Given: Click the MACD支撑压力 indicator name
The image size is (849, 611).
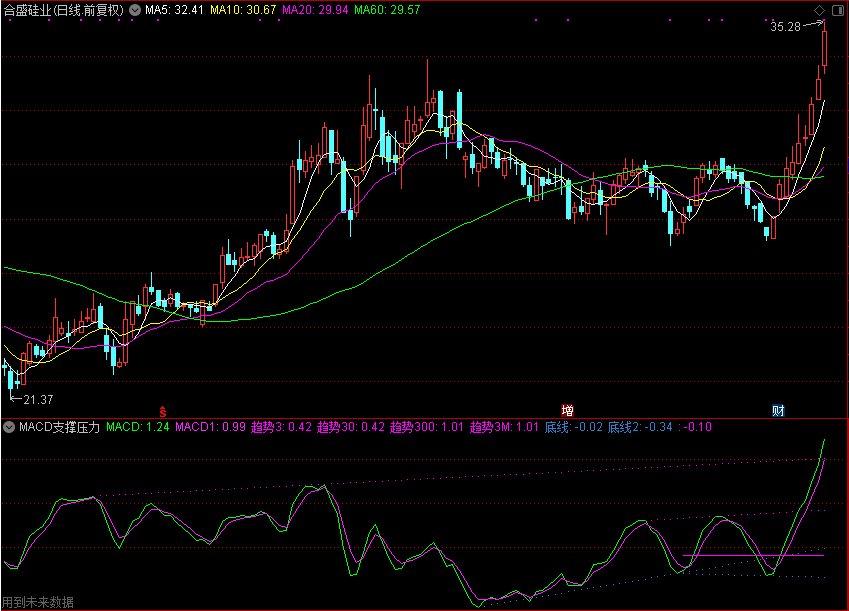Looking at the screenshot, I should click(x=60, y=427).
